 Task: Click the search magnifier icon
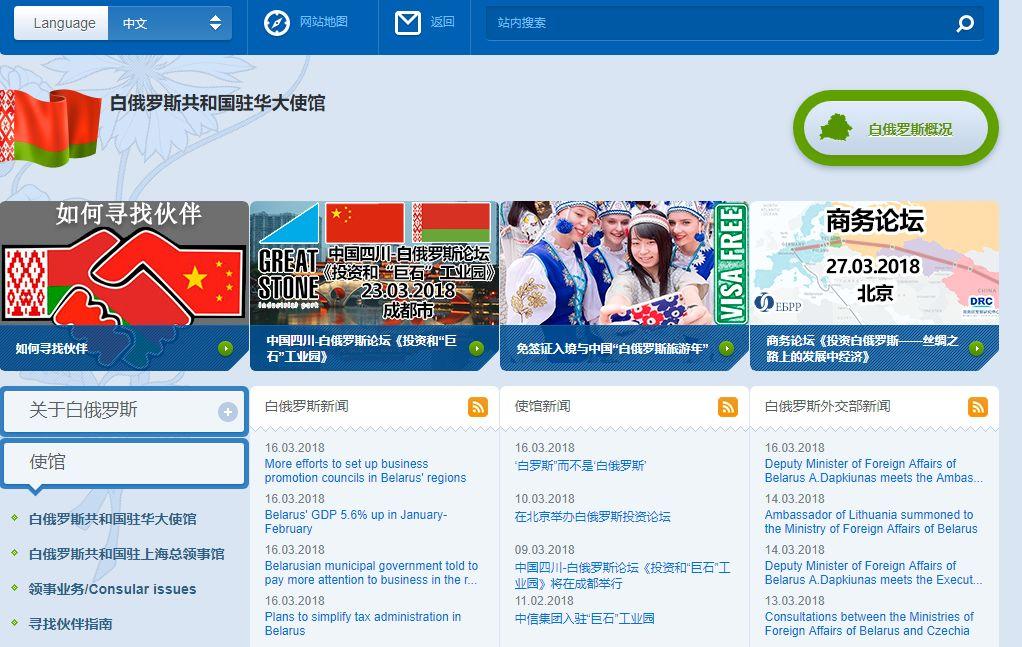965,24
